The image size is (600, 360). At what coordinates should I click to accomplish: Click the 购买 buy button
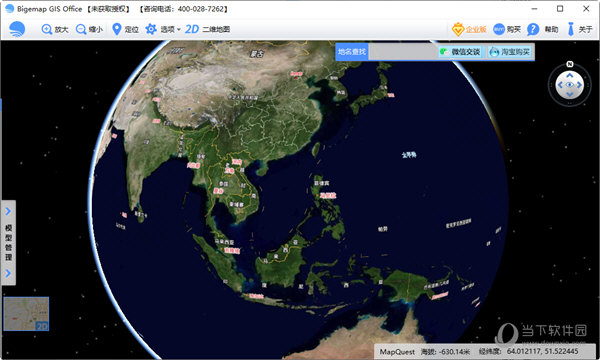coord(507,29)
